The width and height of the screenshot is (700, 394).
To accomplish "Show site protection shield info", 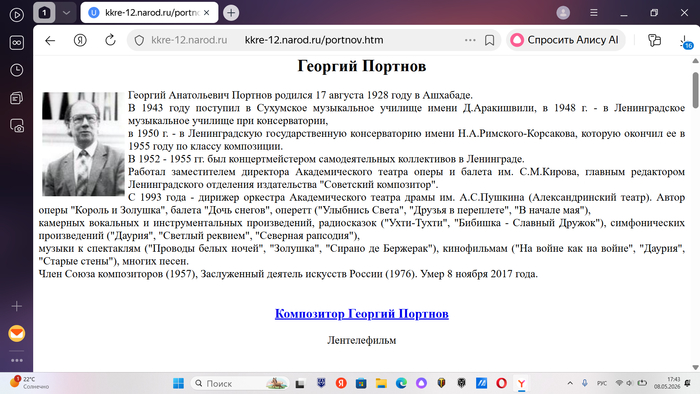I will tap(139, 40).
